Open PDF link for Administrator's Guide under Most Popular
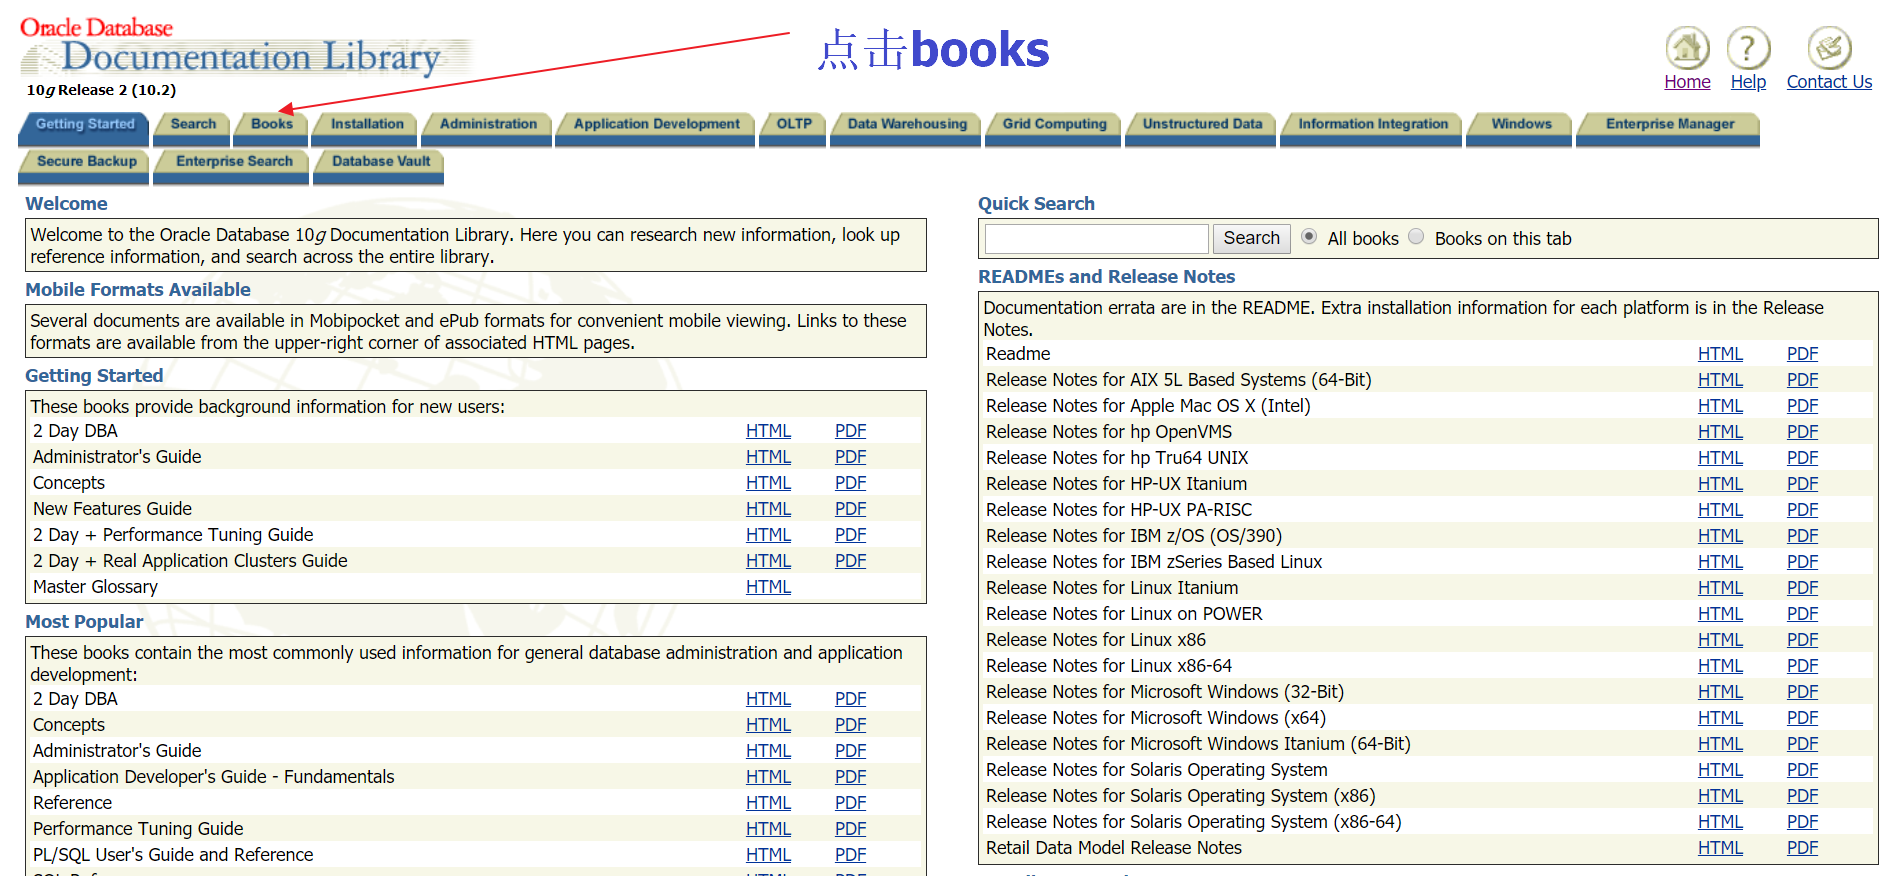 click(x=850, y=751)
